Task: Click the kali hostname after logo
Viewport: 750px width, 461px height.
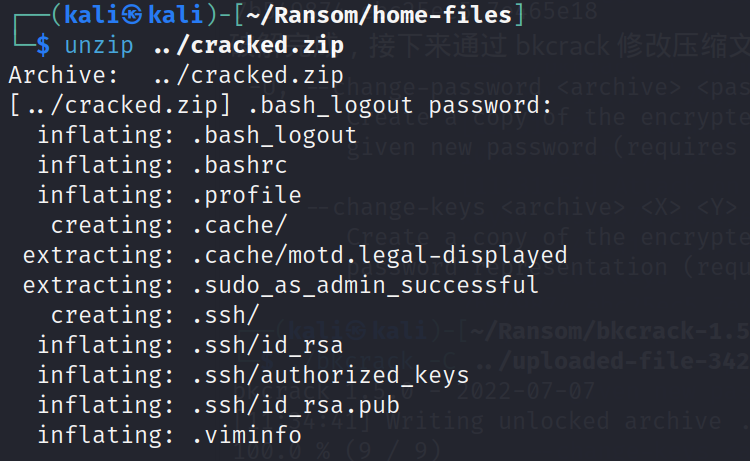Action: point(175,15)
